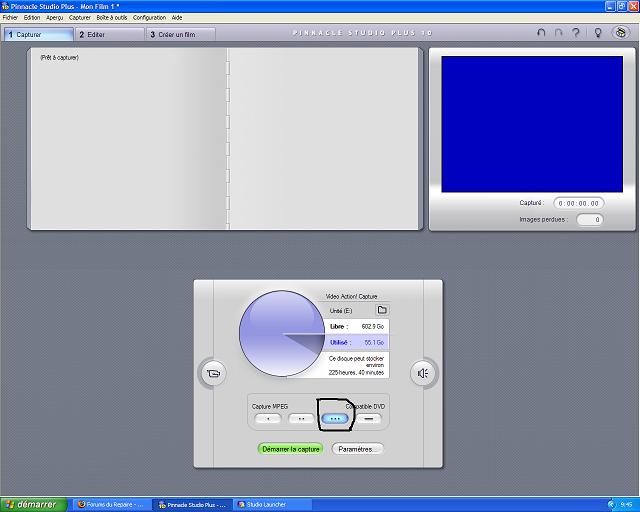Click the Images perdues counter field

[x=590, y=219]
